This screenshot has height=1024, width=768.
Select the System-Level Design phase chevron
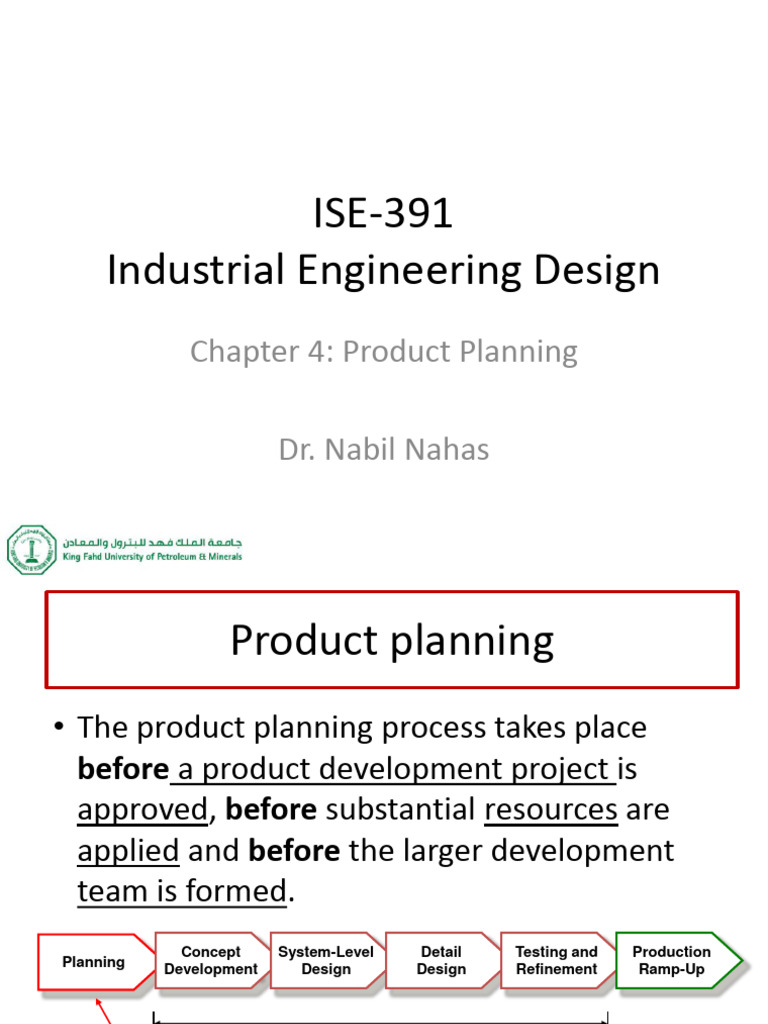[325, 961]
